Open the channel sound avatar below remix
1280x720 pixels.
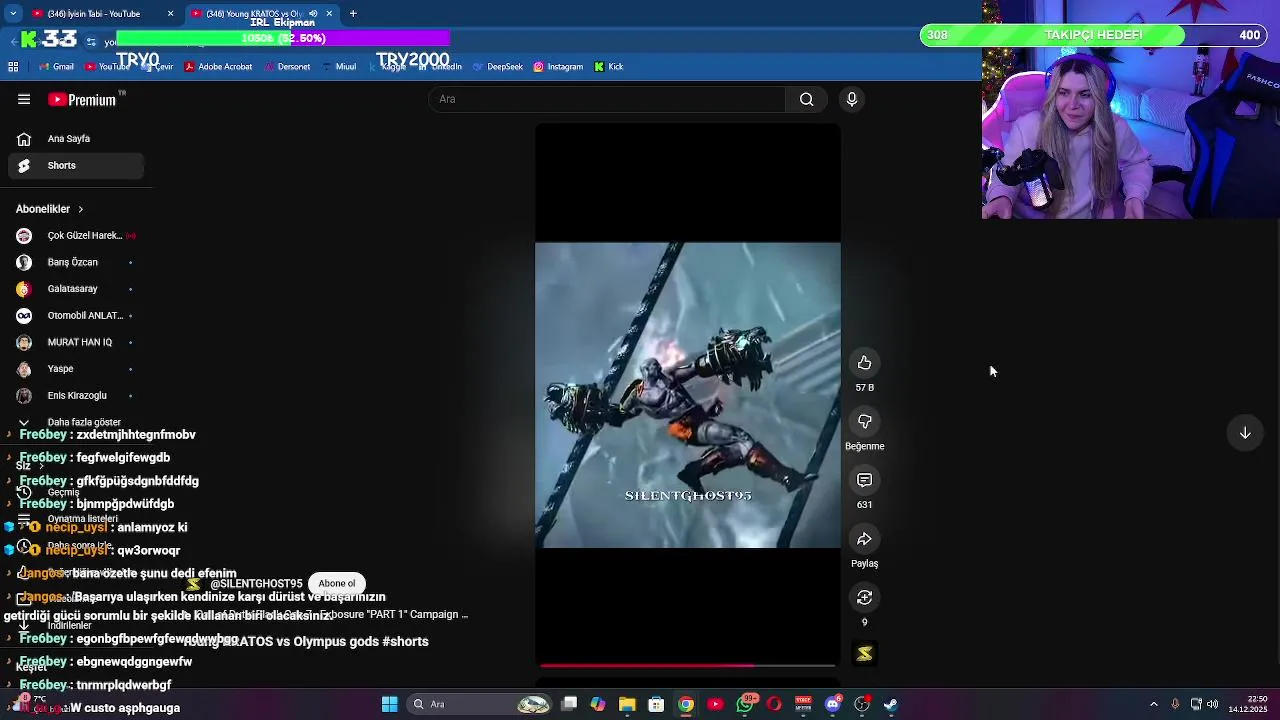pos(865,654)
